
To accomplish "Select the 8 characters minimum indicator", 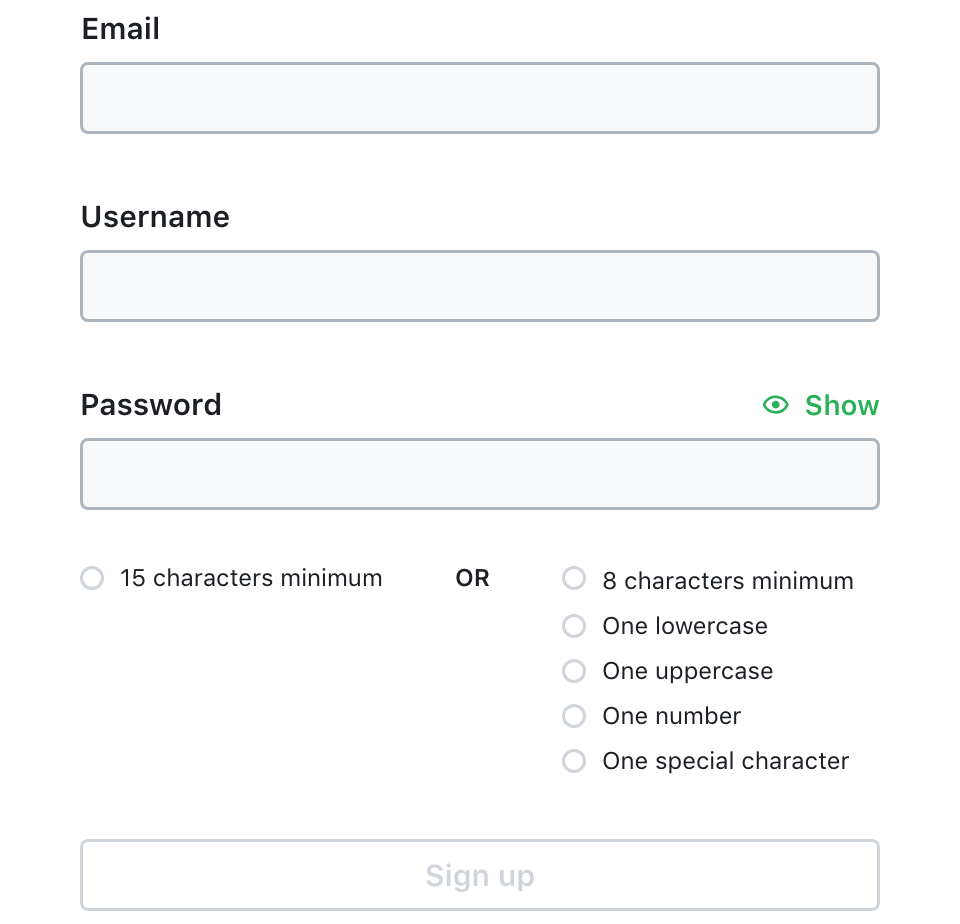I will 574,578.
